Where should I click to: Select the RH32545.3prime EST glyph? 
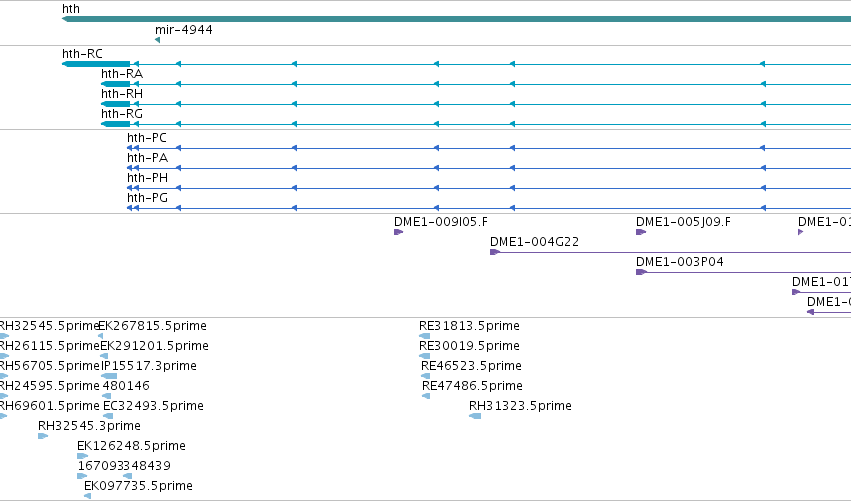[43, 436]
